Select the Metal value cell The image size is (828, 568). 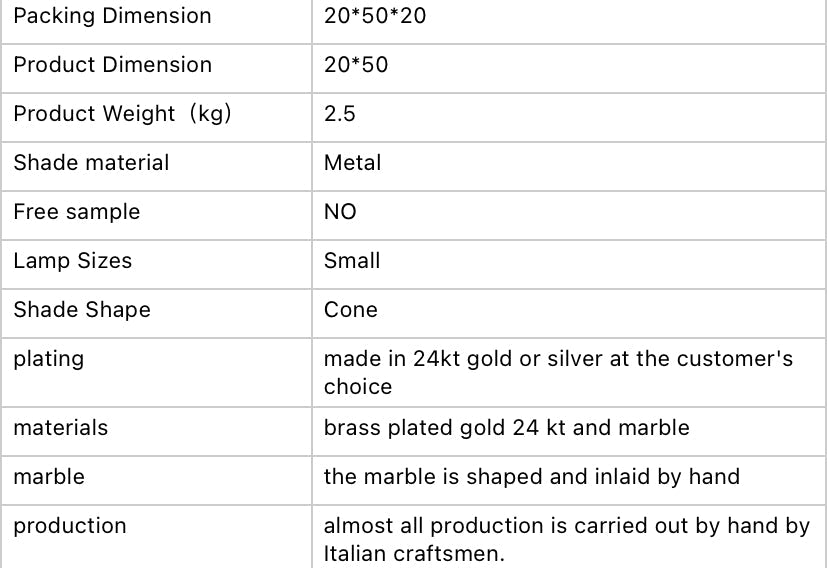coord(353,163)
